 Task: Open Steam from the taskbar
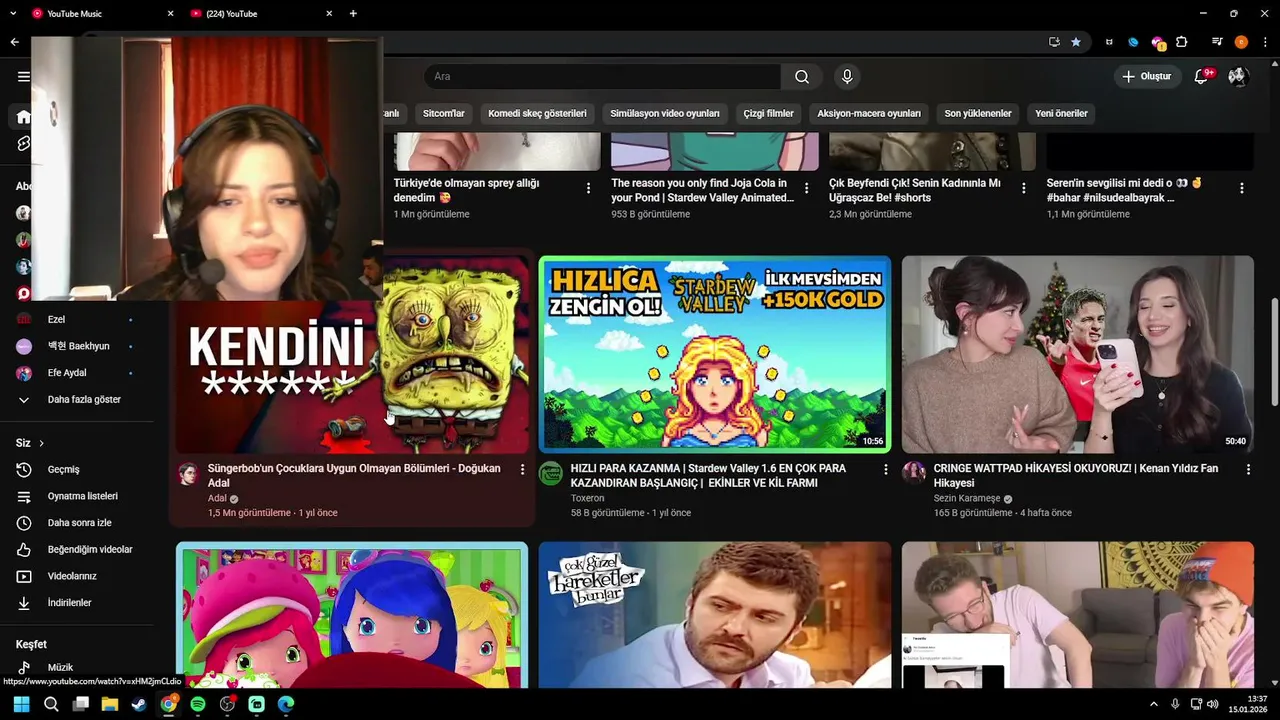[139, 704]
